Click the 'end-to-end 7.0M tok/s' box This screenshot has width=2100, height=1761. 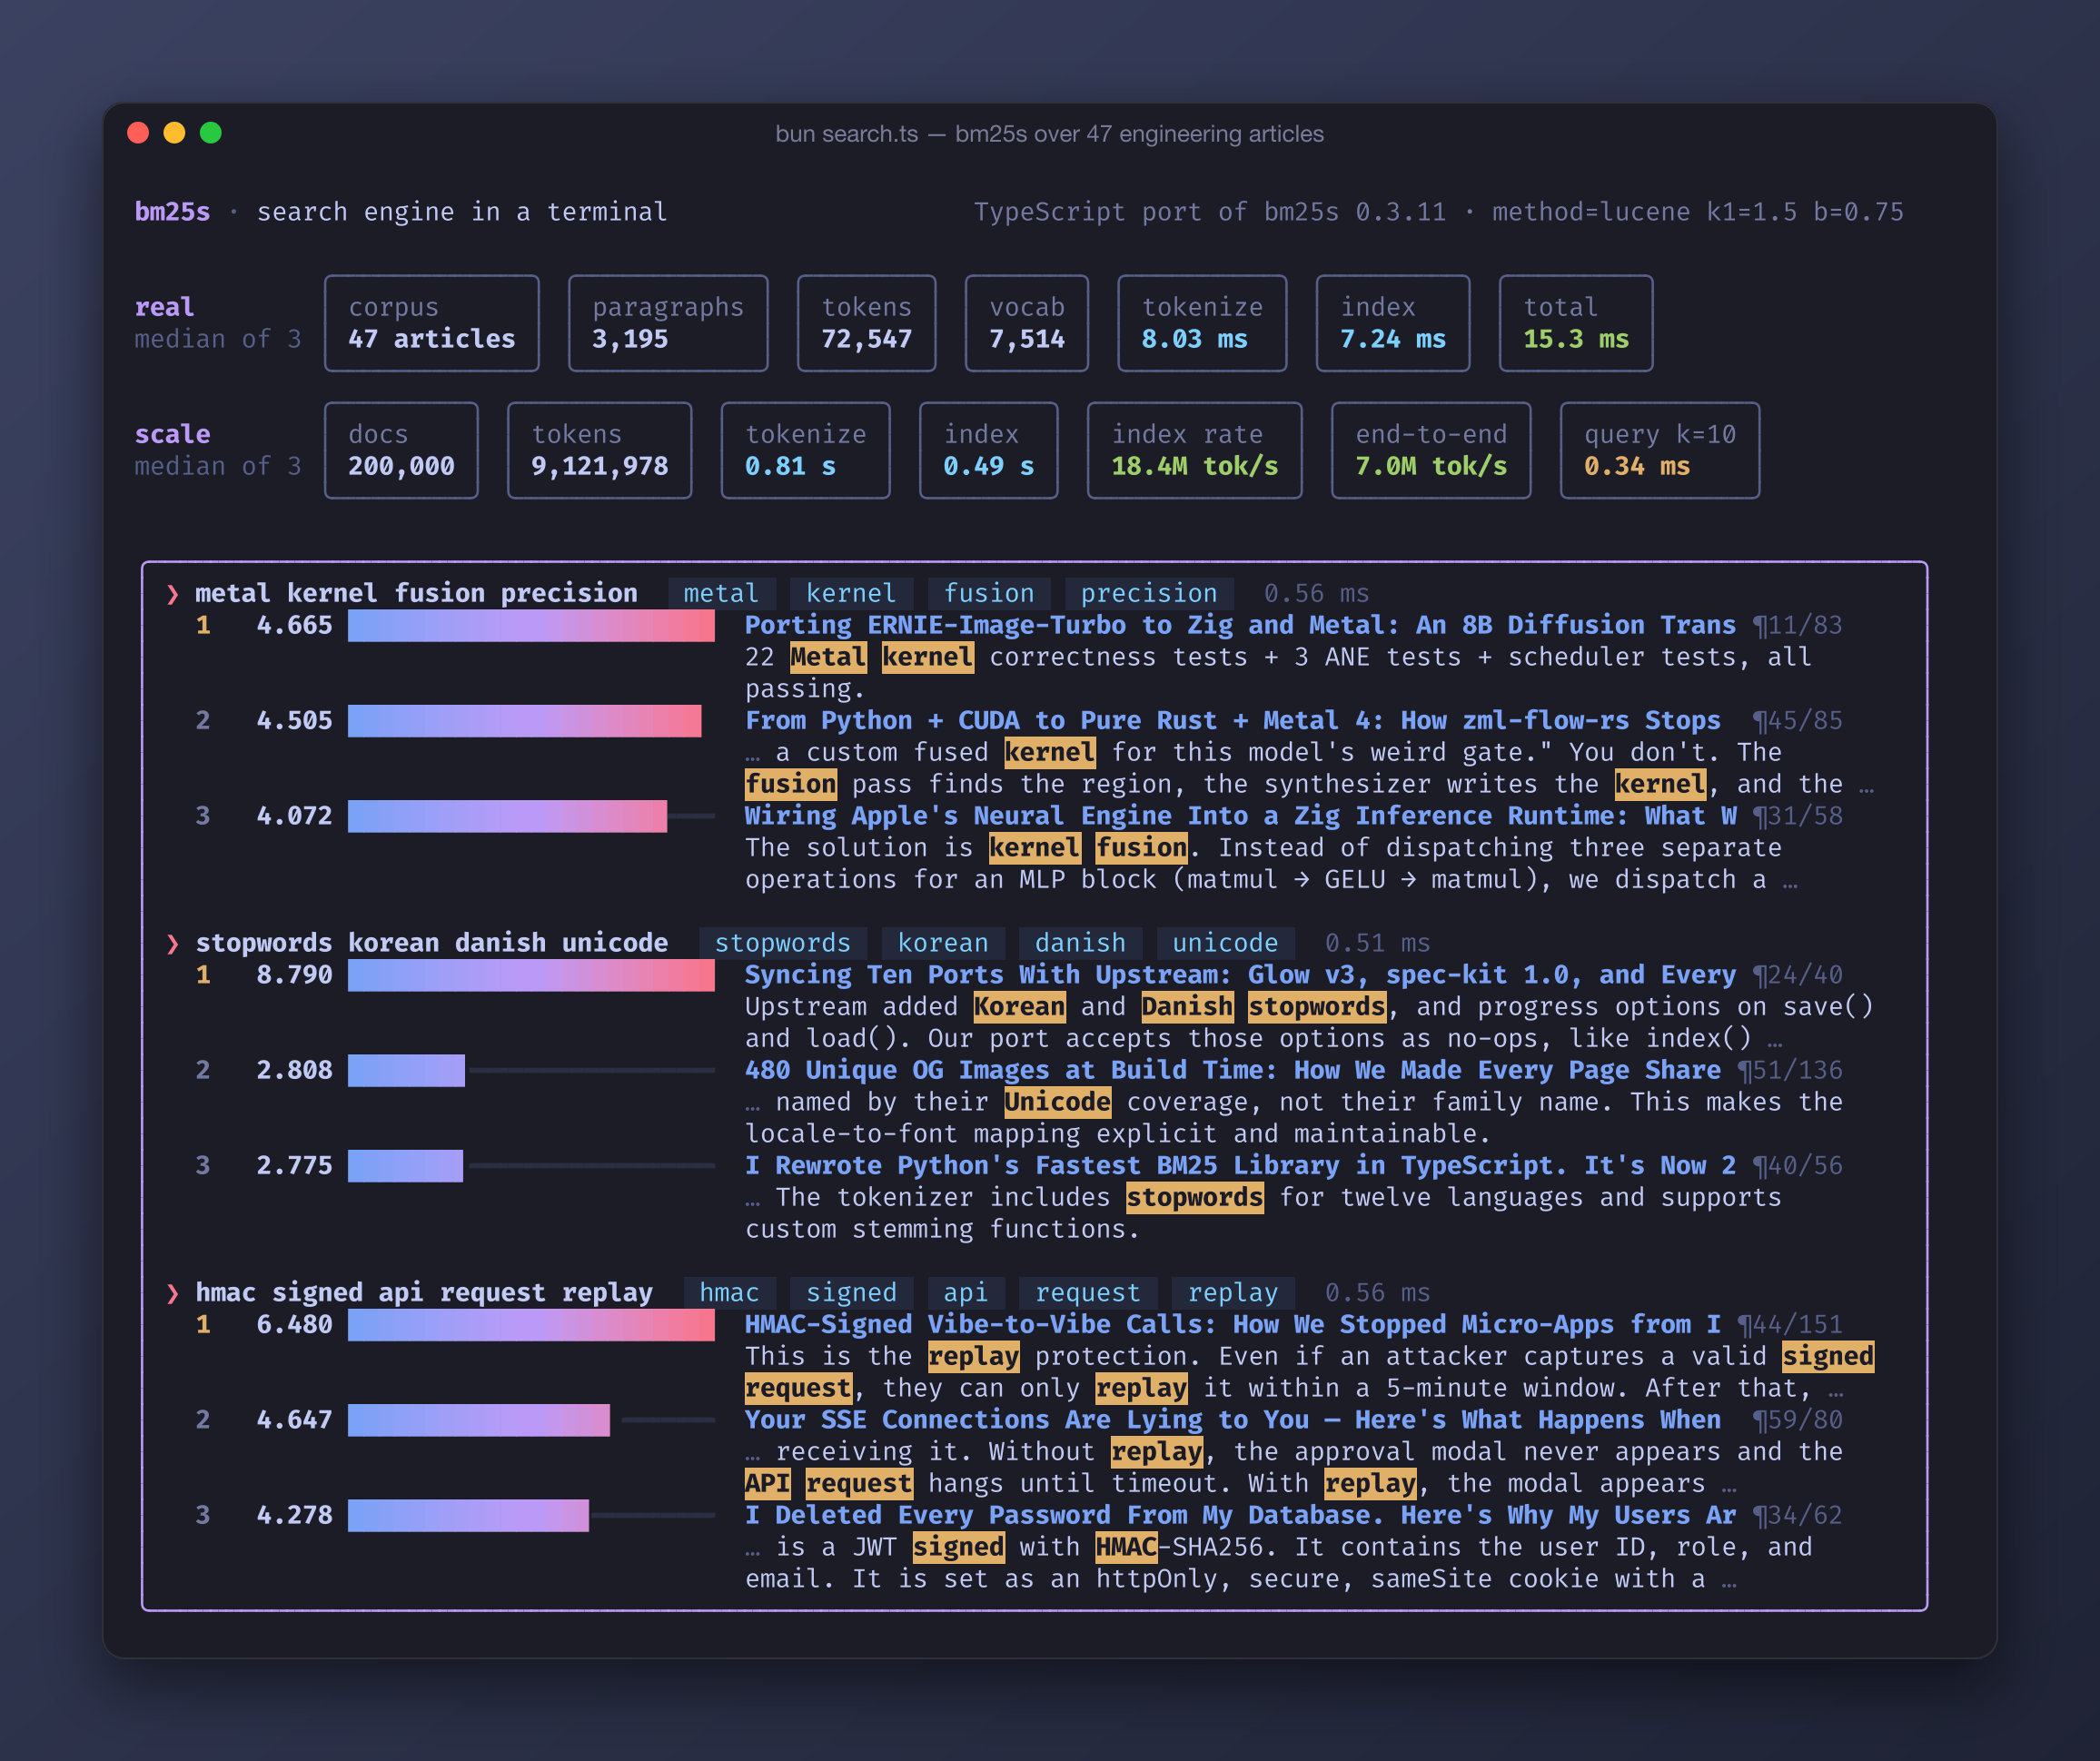(x=1430, y=450)
